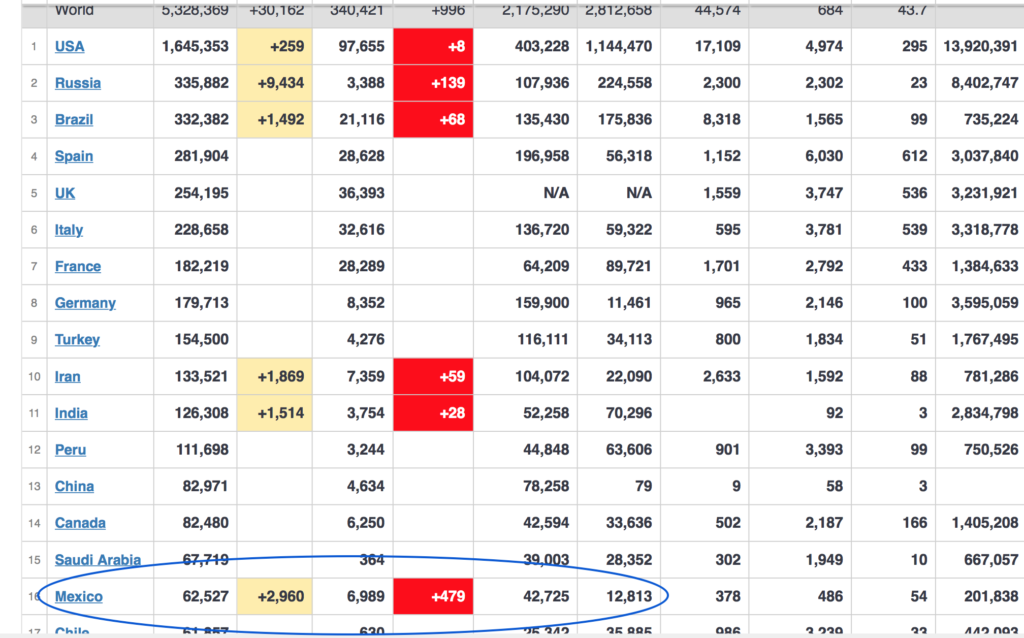Open the India country link
The image size is (1024, 638).
click(71, 413)
